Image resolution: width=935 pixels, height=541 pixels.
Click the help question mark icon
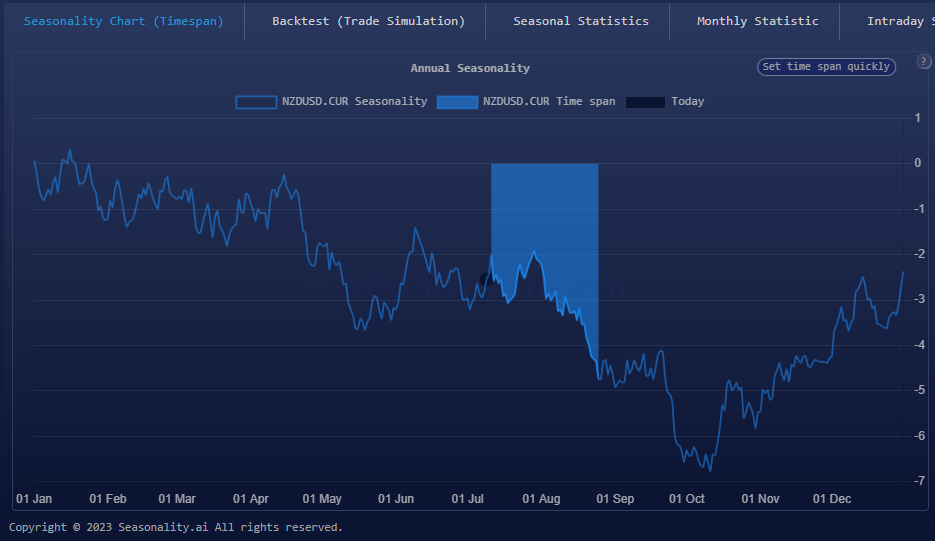point(923,62)
